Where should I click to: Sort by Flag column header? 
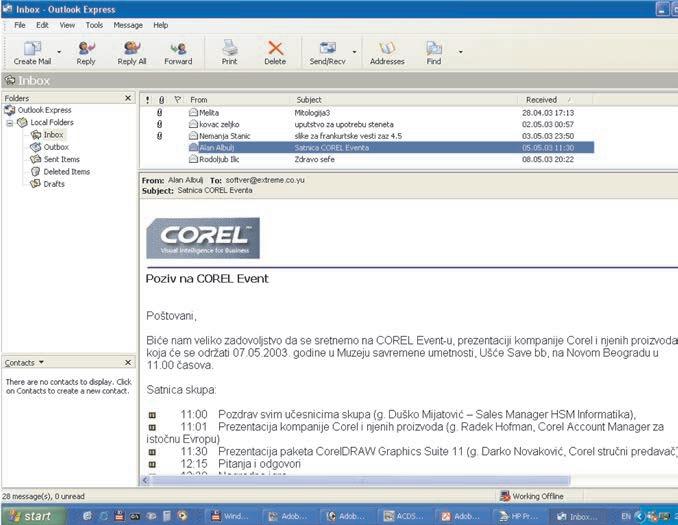click(177, 100)
